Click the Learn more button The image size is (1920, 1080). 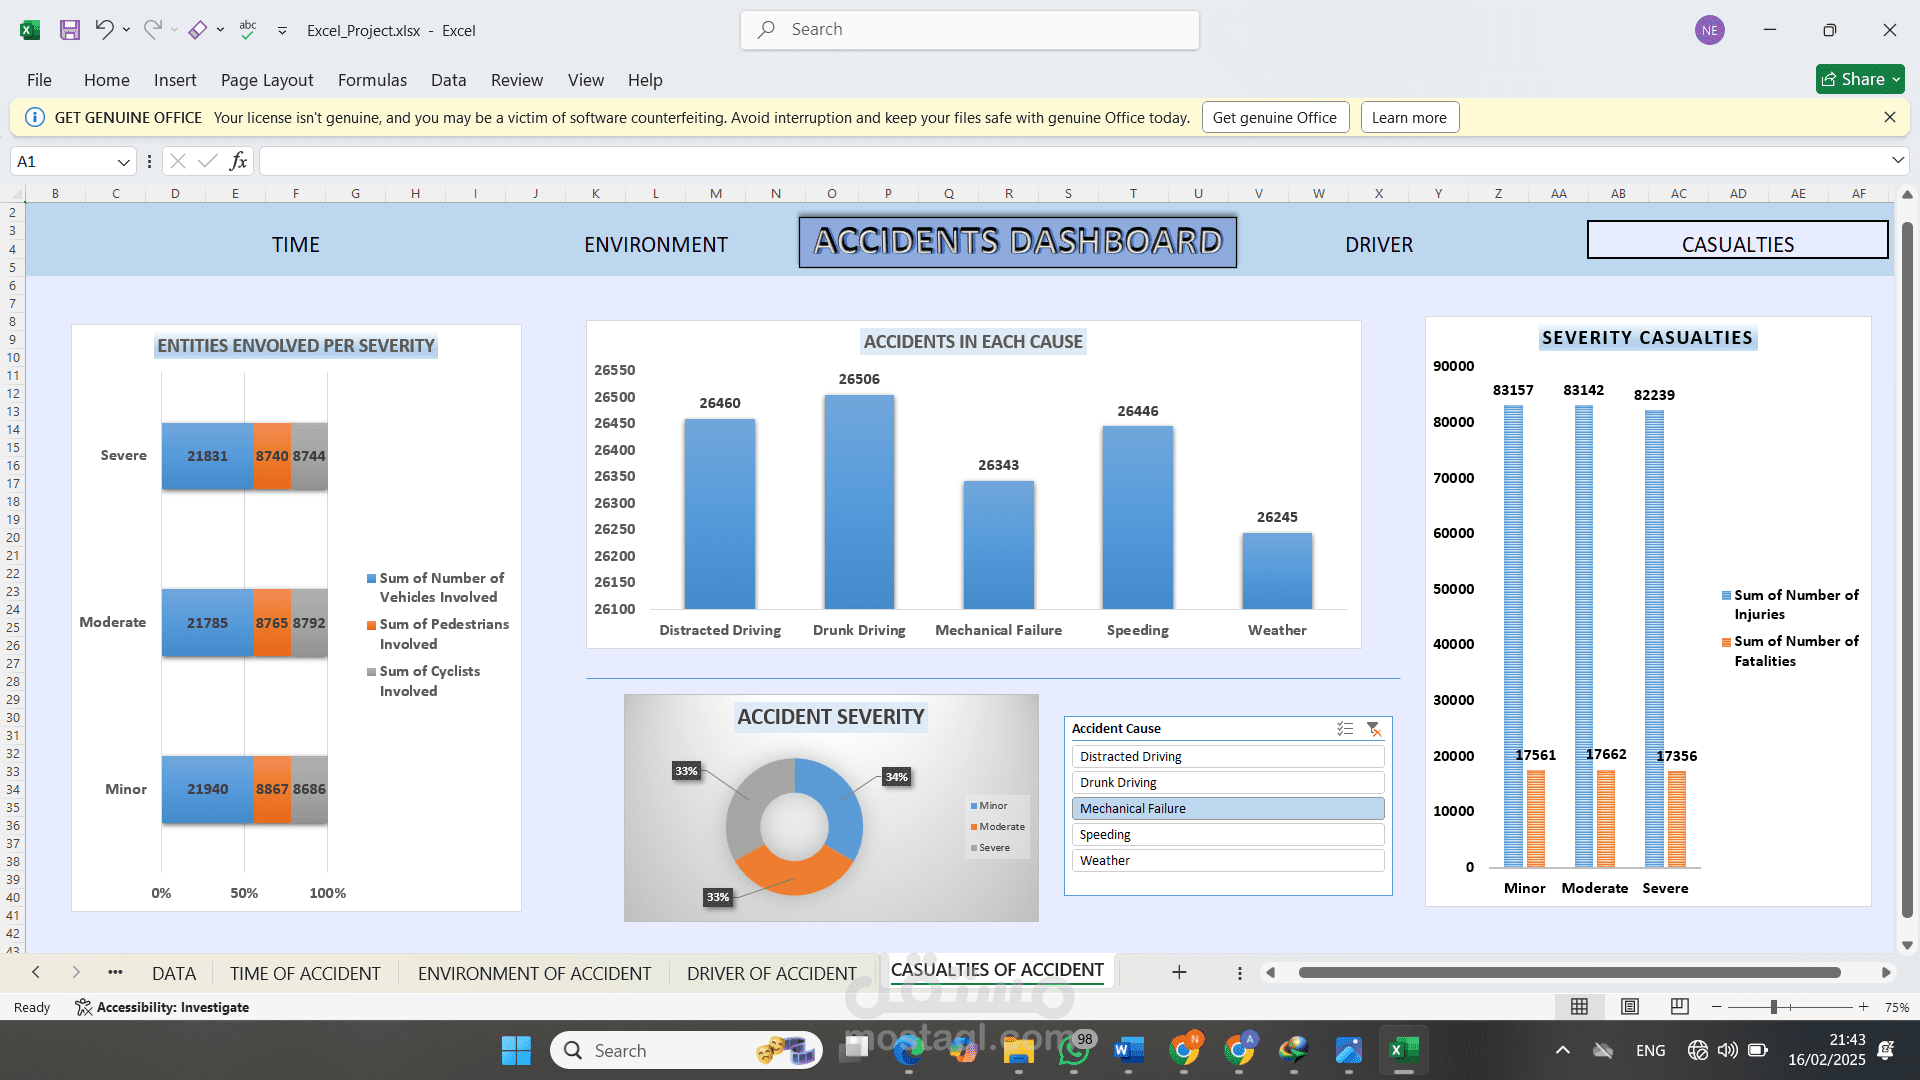(1409, 118)
